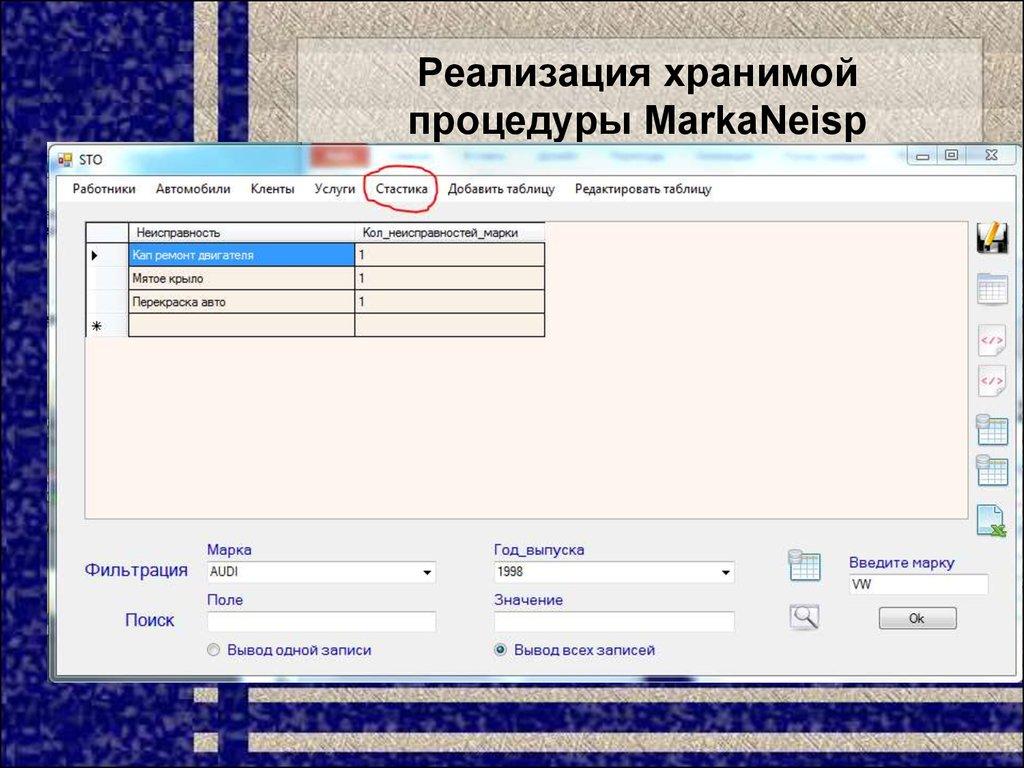Viewport: 1024px width, 768px height.
Task: Click Редактировать таблицу in the menu bar
Action: tap(644, 188)
